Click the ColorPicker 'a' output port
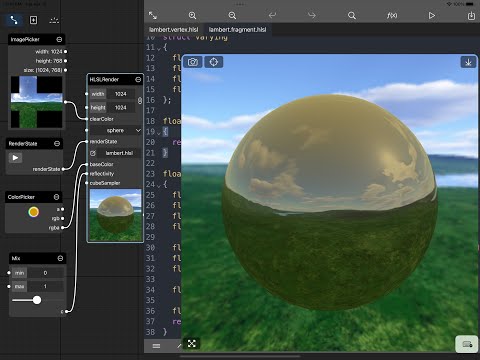Viewport: 480px width, 360px height. 62,209
